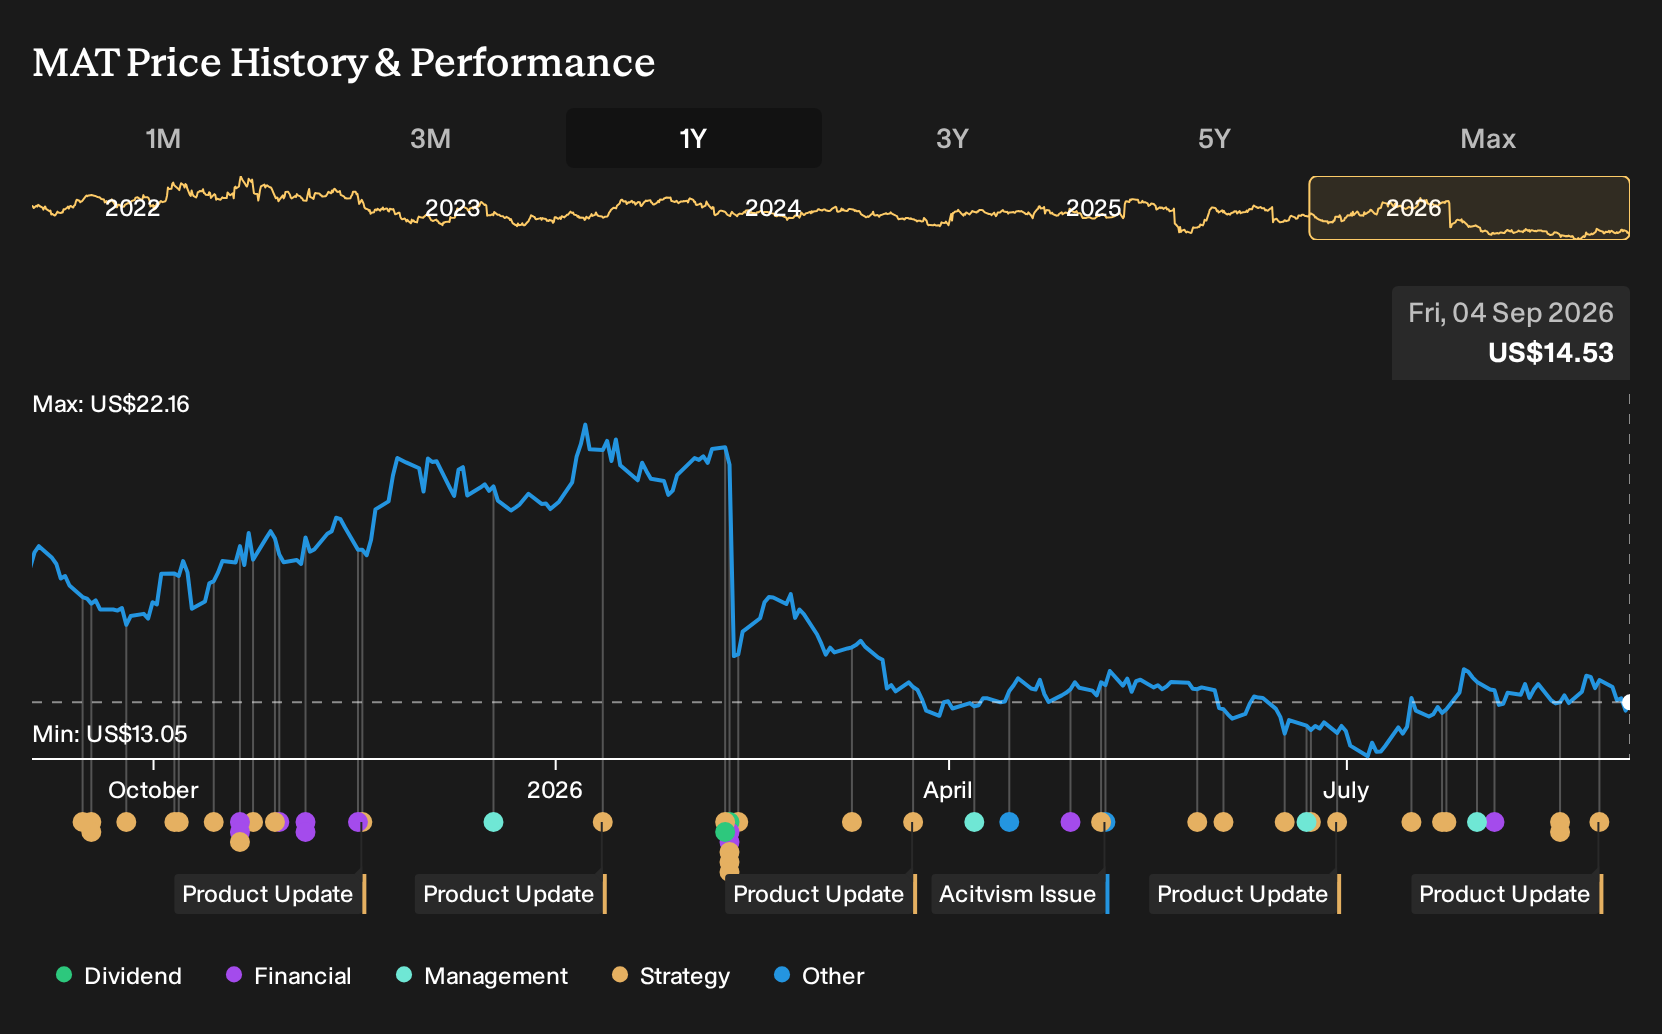Viewport: 1662px width, 1034px height.
Task: Click the white current-price dot at chart end
Action: click(1627, 702)
